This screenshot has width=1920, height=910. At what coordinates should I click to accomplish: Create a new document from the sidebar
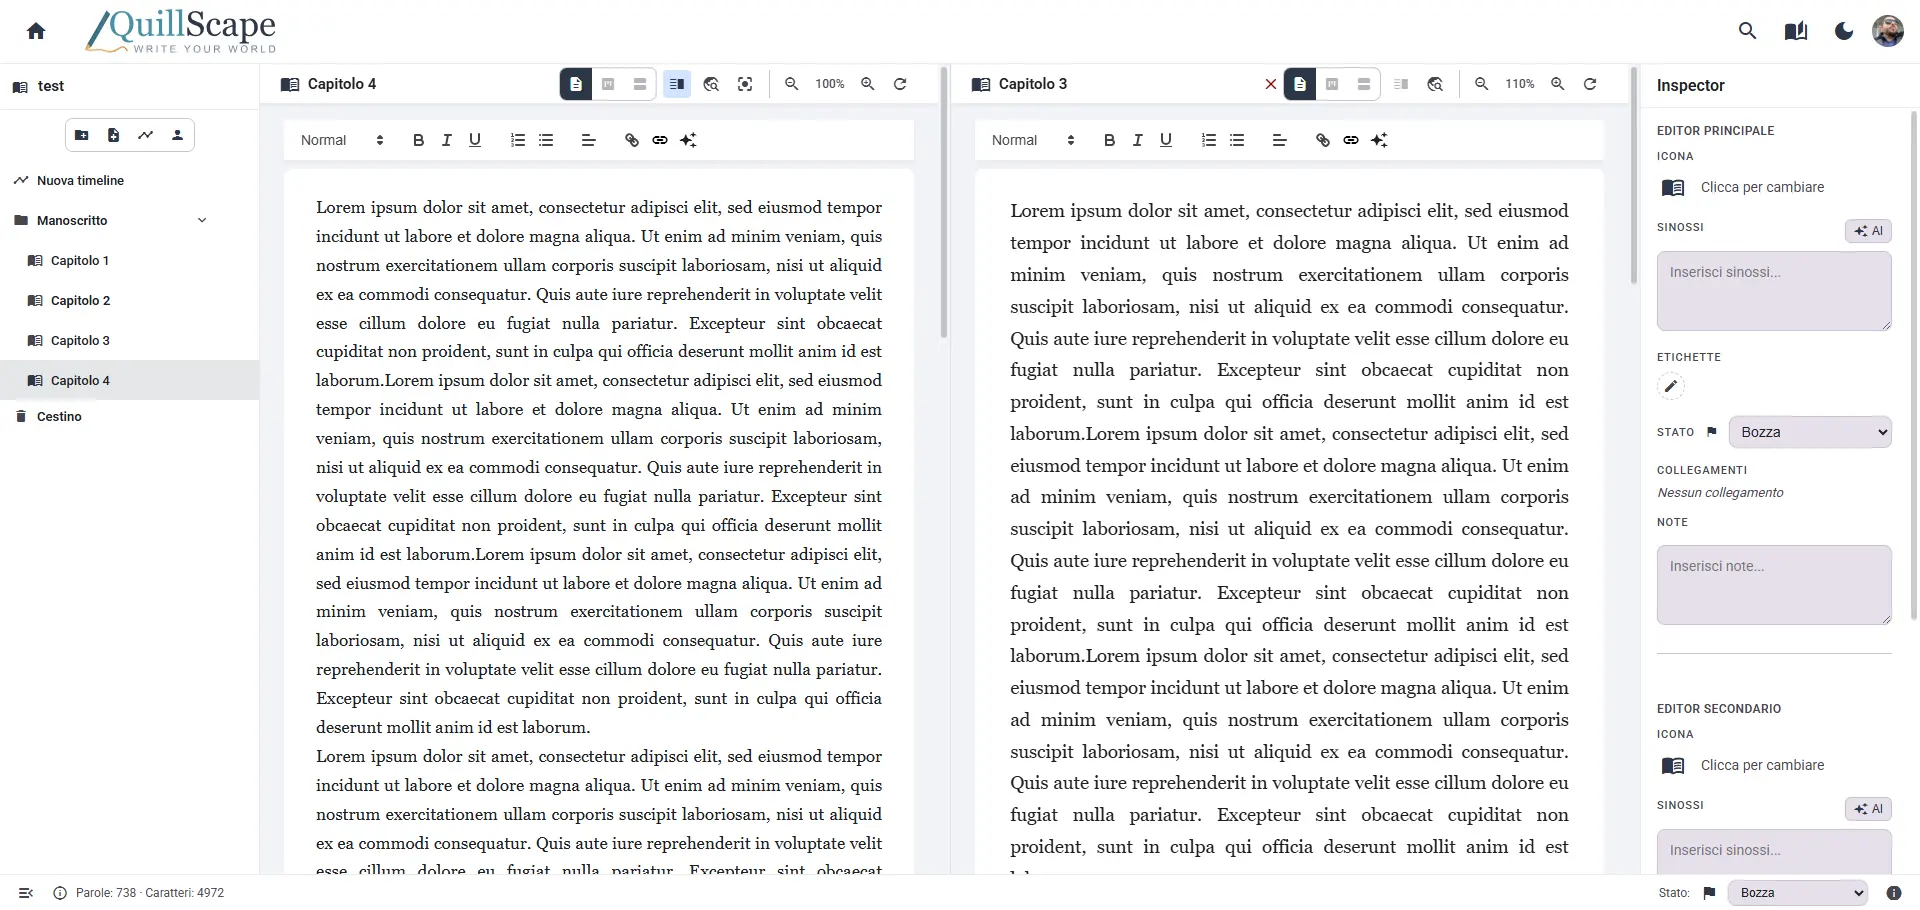[x=113, y=135]
